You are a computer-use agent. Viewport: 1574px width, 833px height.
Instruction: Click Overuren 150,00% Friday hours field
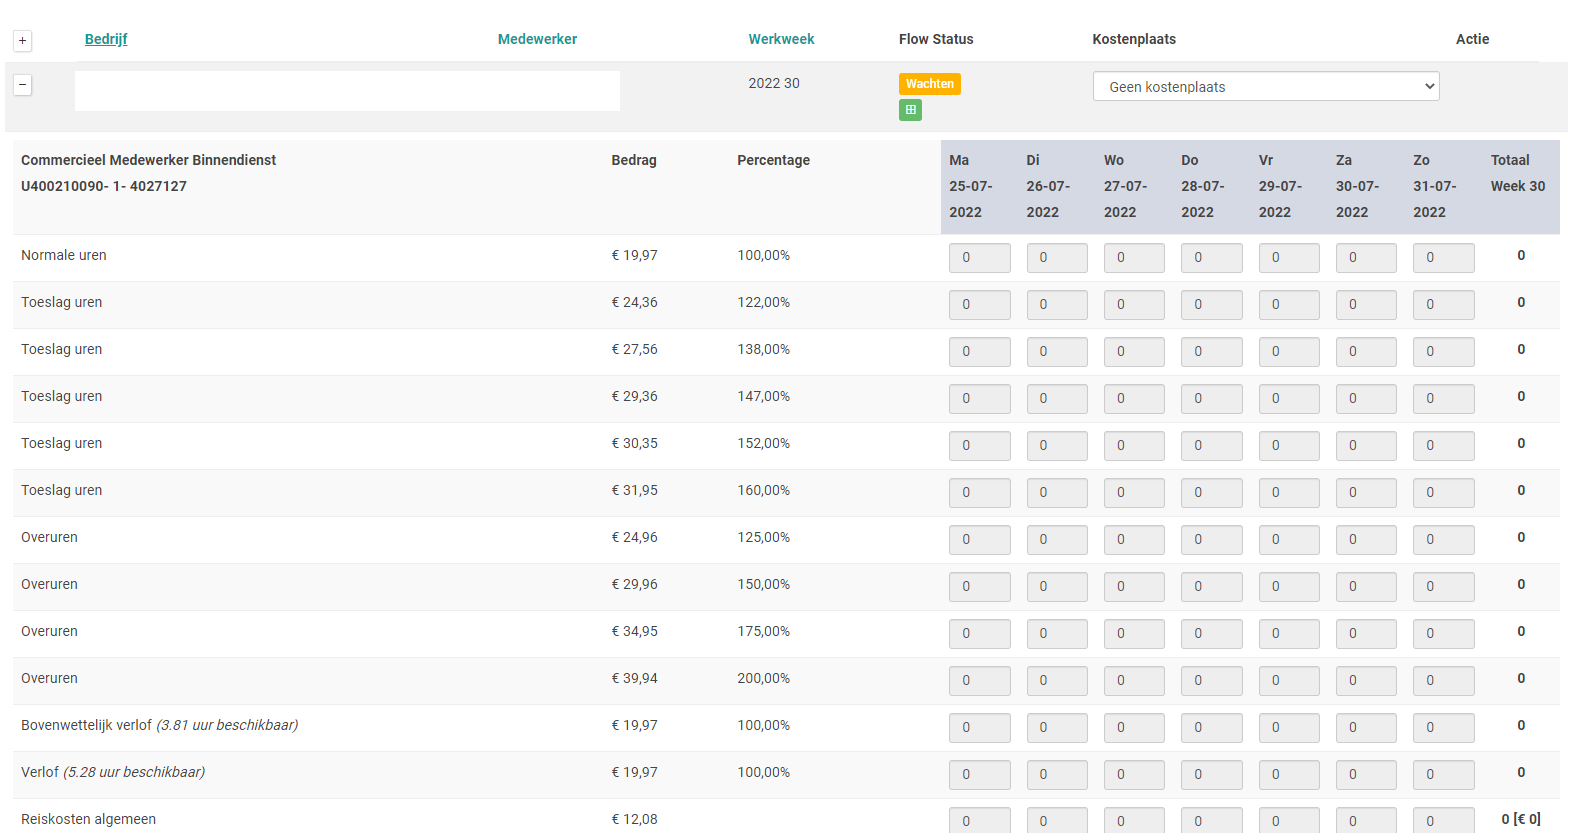[1289, 587]
